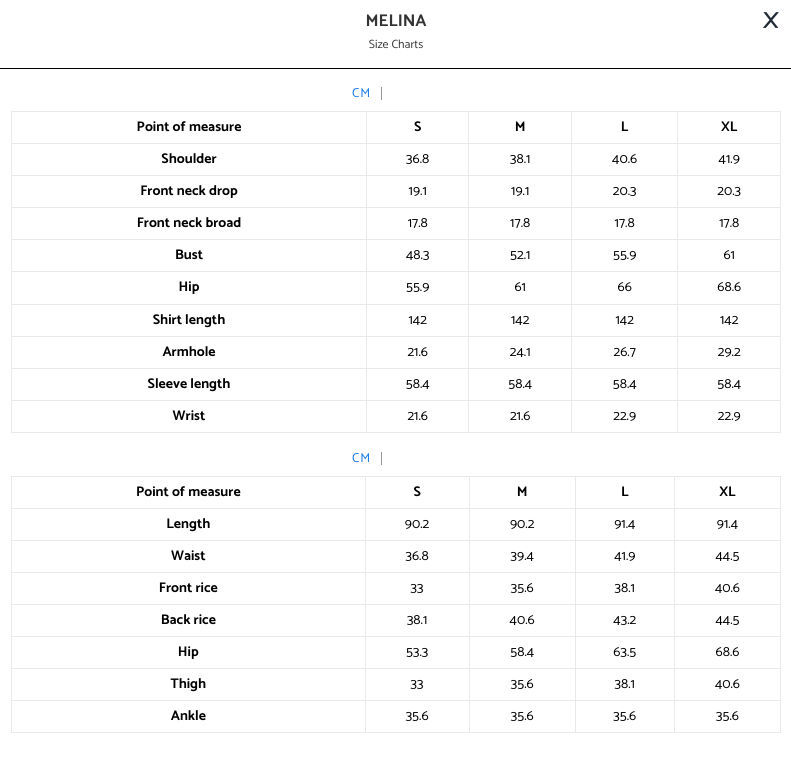Select the Front neck drop row label
Screen dimensions: 791x759
[189, 191]
